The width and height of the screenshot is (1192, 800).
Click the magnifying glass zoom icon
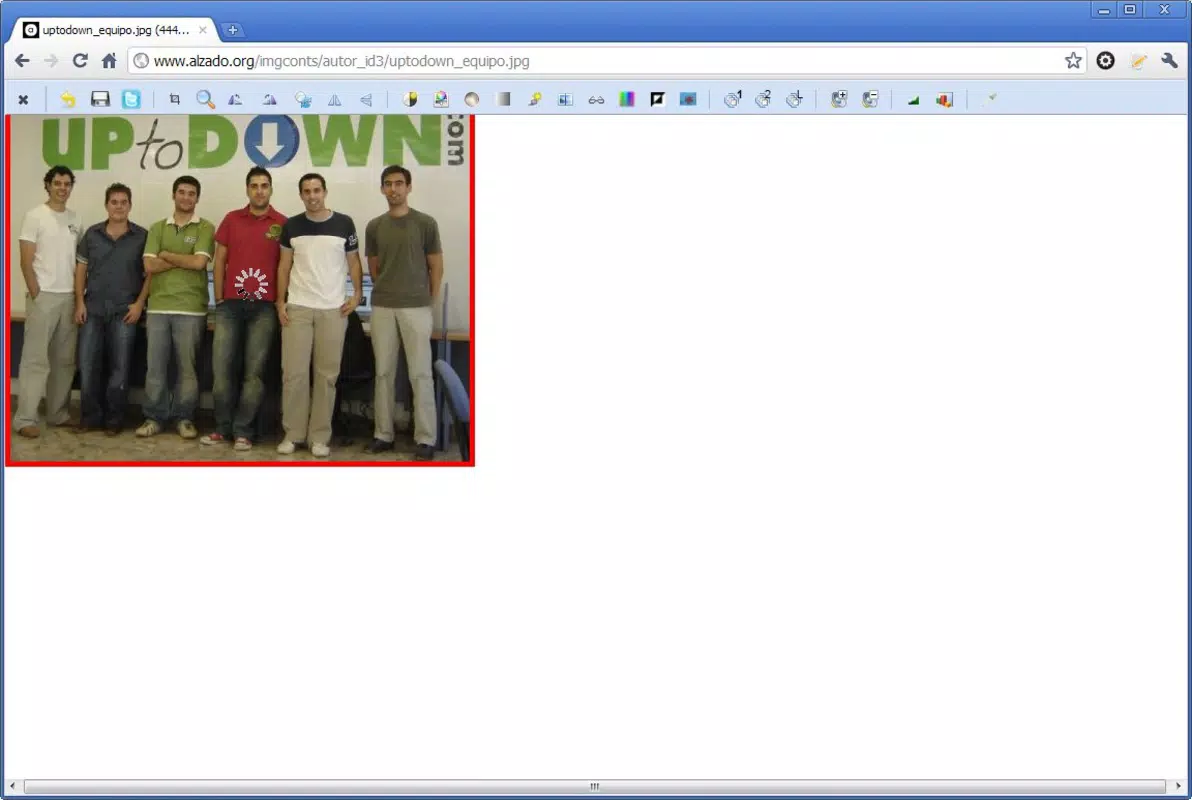205,99
